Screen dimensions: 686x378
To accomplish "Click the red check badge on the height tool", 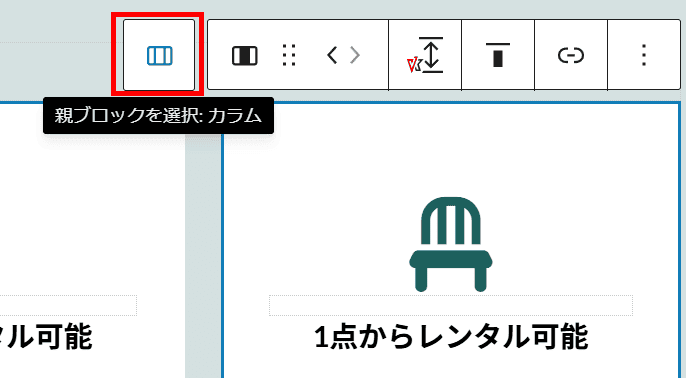I will (413, 66).
